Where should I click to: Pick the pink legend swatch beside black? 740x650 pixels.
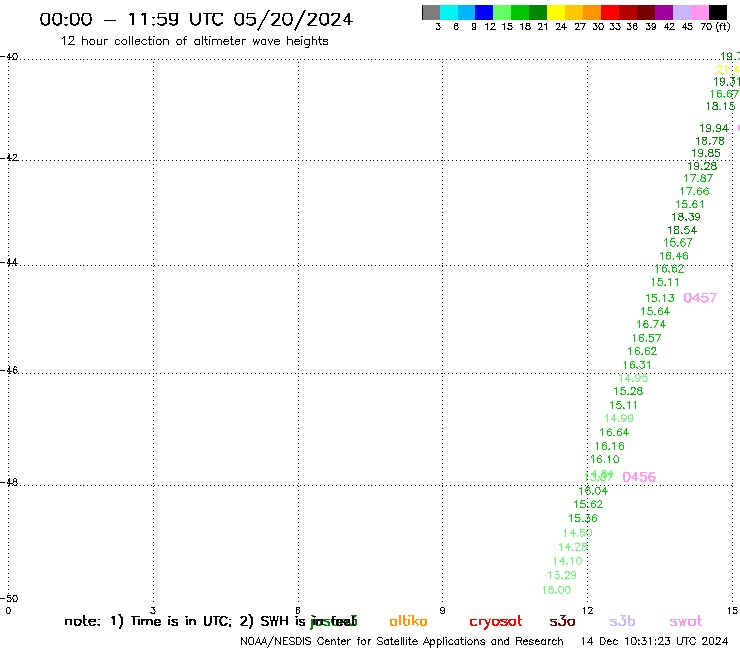click(700, 12)
